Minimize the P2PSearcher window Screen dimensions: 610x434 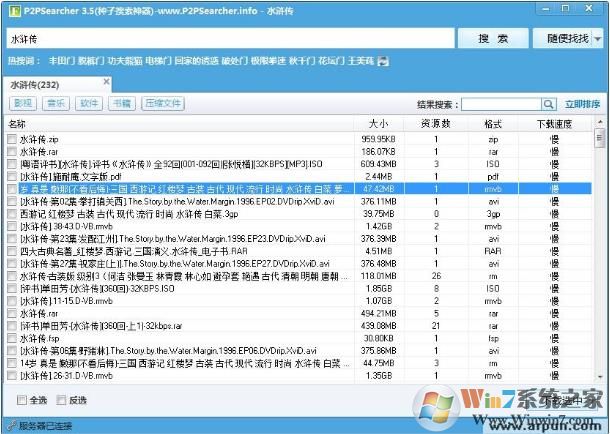[x=547, y=9]
